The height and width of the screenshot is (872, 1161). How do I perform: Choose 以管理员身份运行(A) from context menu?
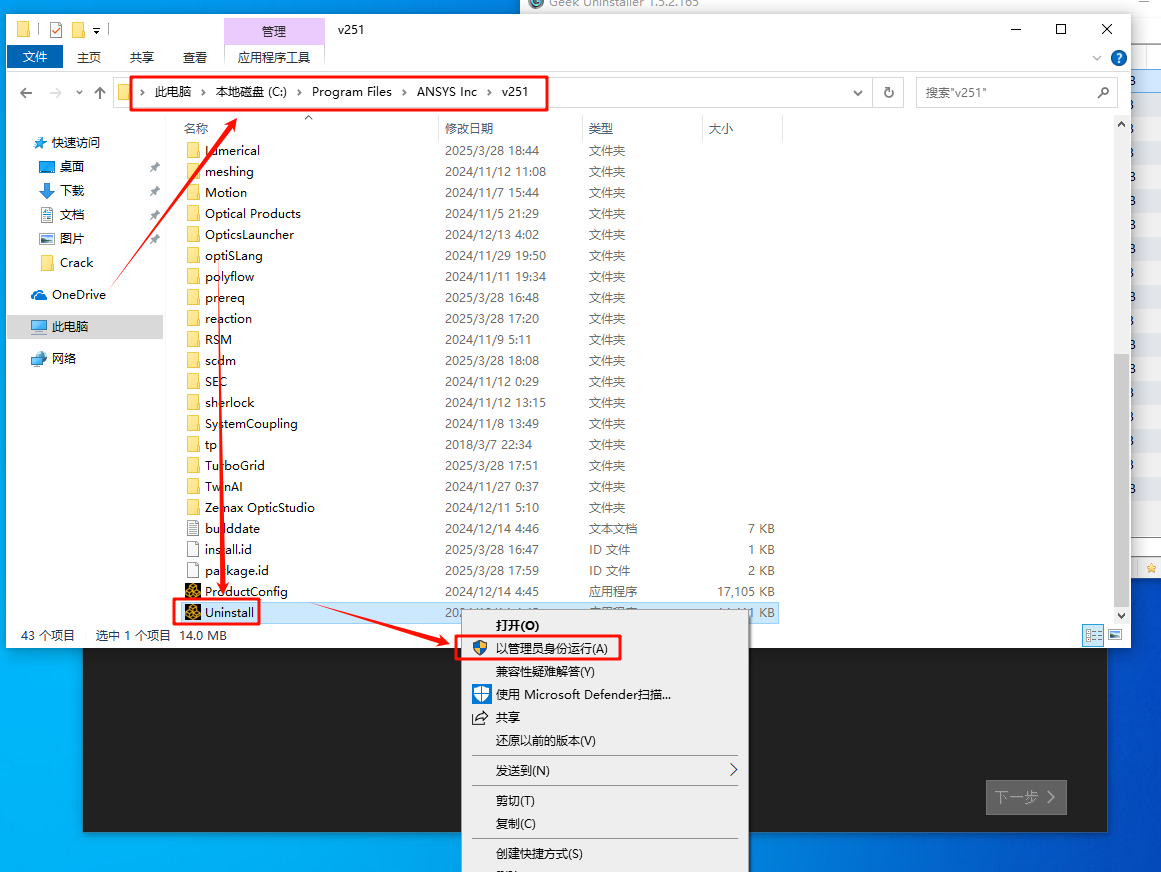coord(551,648)
